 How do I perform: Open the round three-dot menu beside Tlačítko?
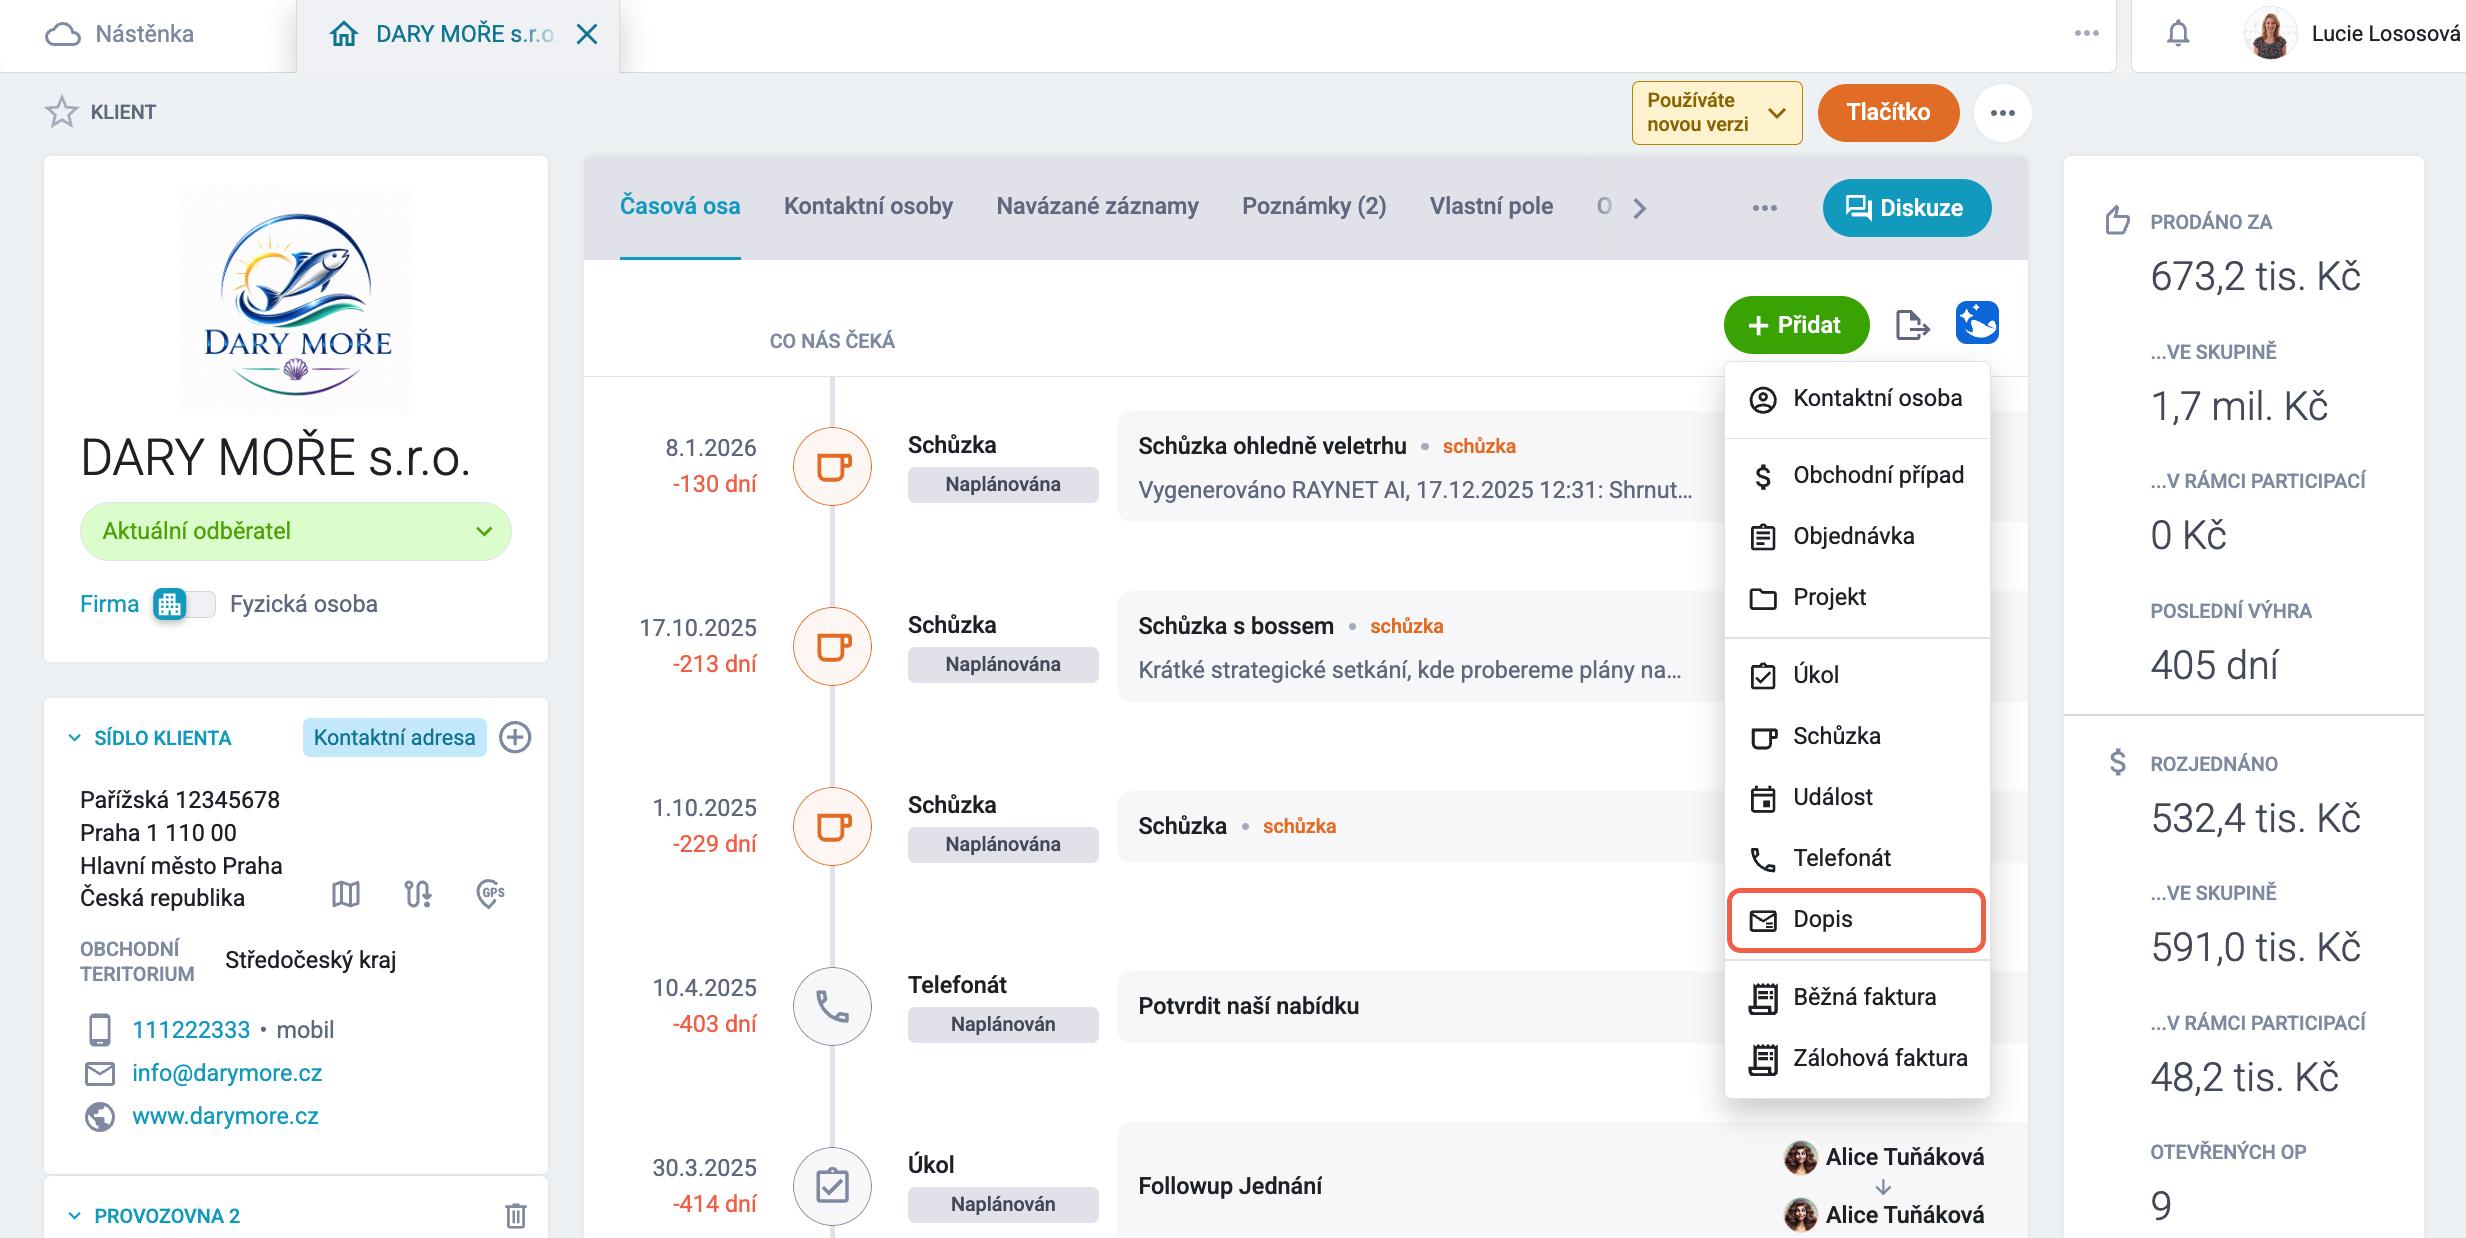[x=2002, y=113]
